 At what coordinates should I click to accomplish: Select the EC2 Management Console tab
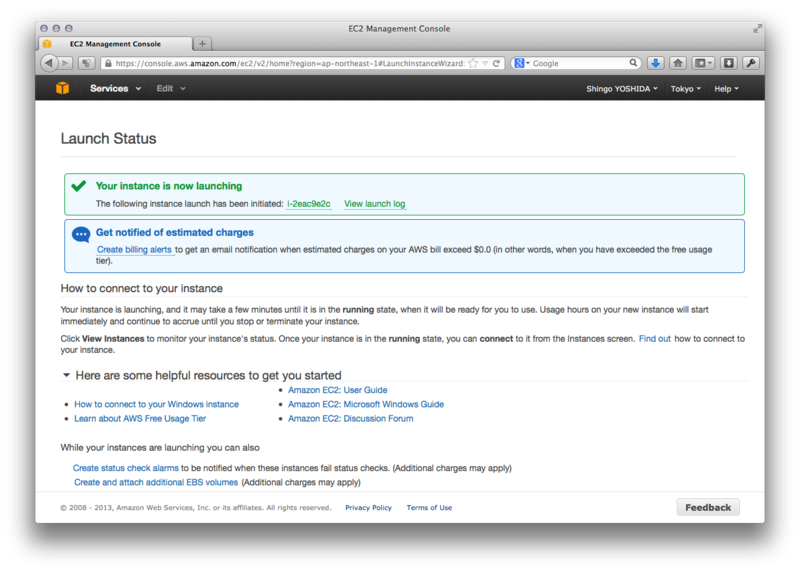(115, 44)
